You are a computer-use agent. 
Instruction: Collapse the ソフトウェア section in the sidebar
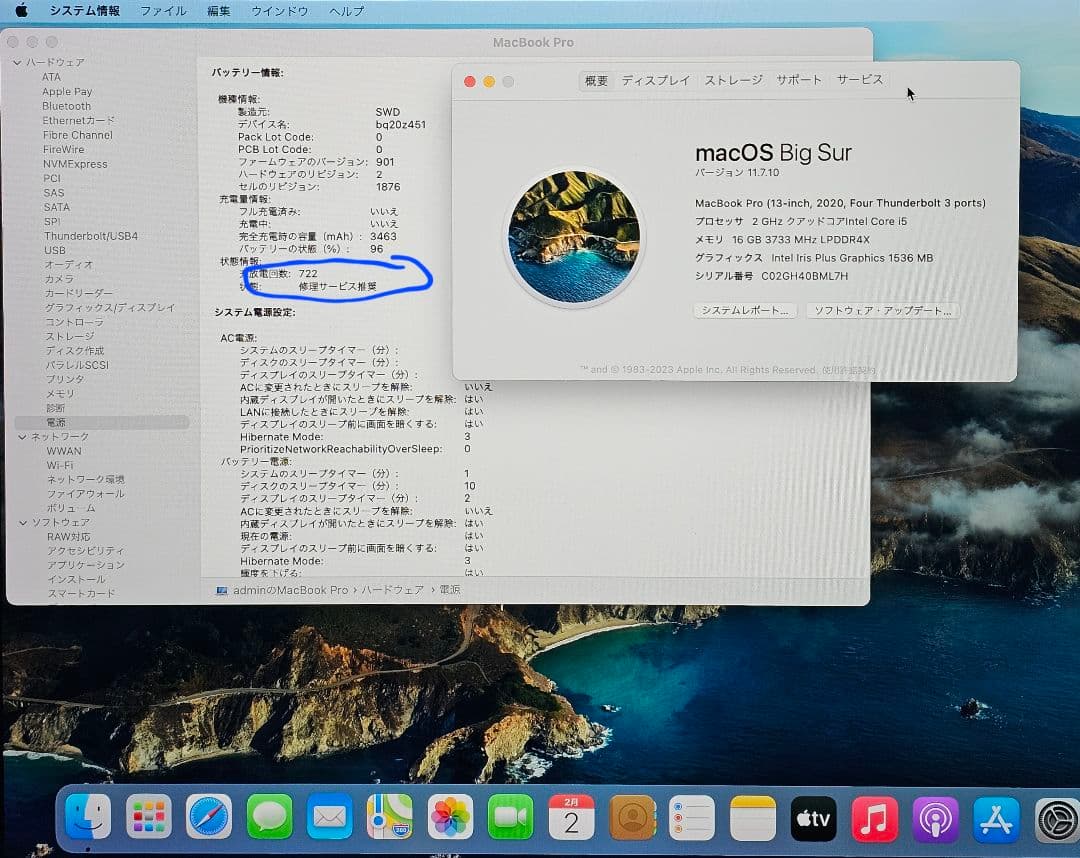22,522
